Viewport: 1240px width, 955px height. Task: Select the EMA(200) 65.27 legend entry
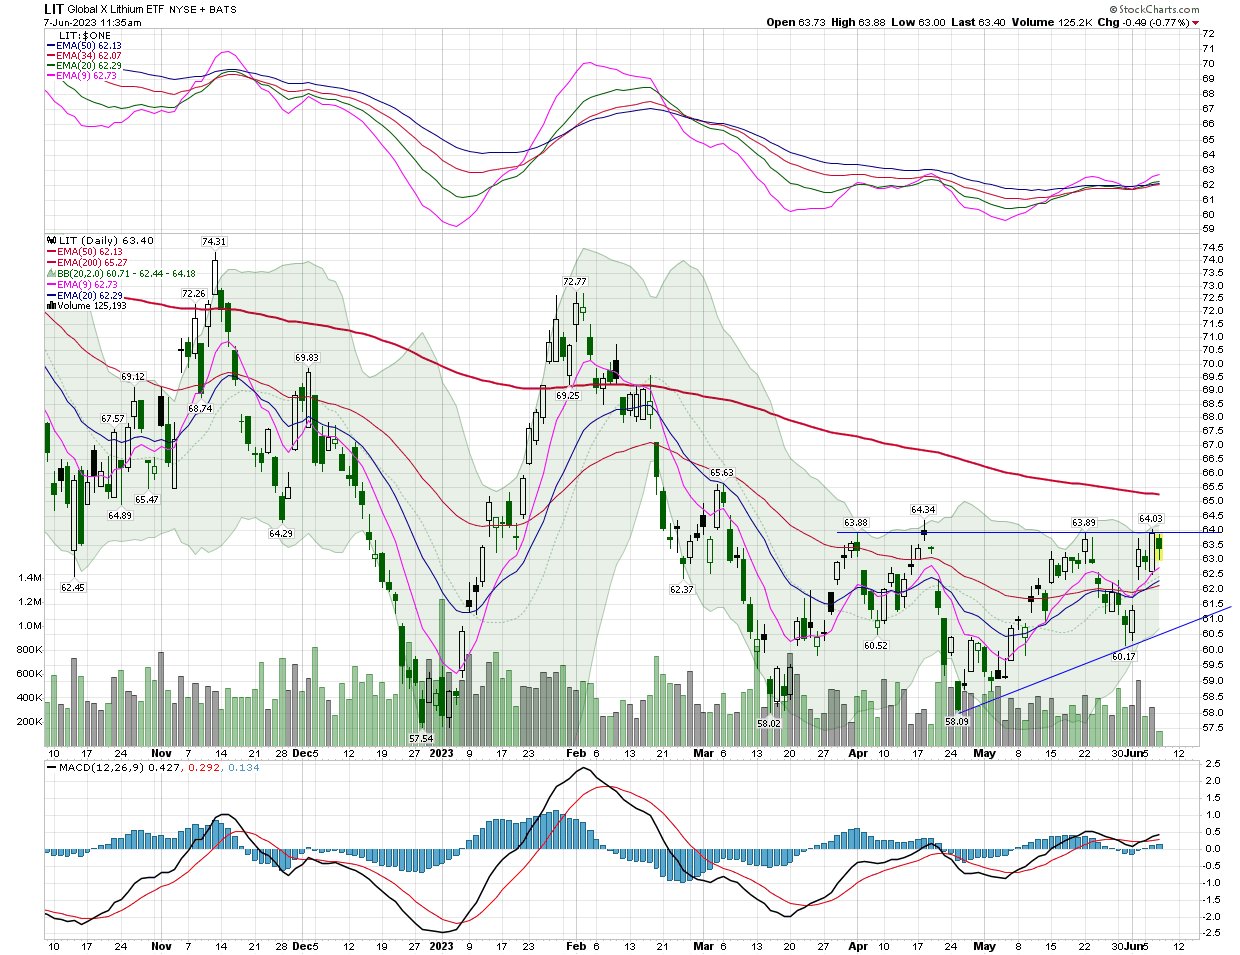tap(92, 262)
